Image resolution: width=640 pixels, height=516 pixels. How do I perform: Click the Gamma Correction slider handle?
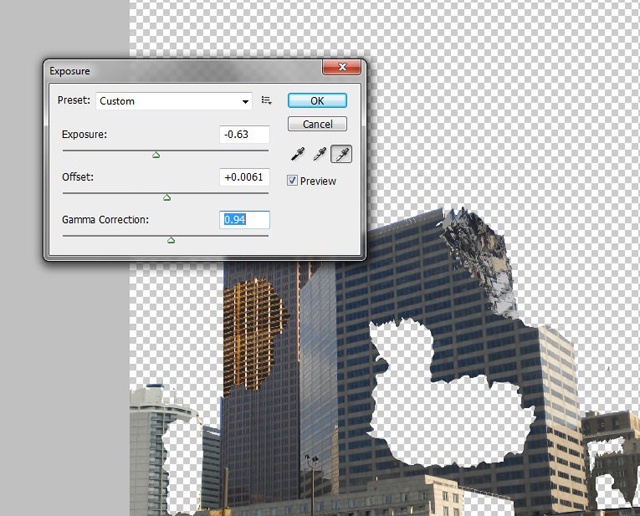[171, 240]
